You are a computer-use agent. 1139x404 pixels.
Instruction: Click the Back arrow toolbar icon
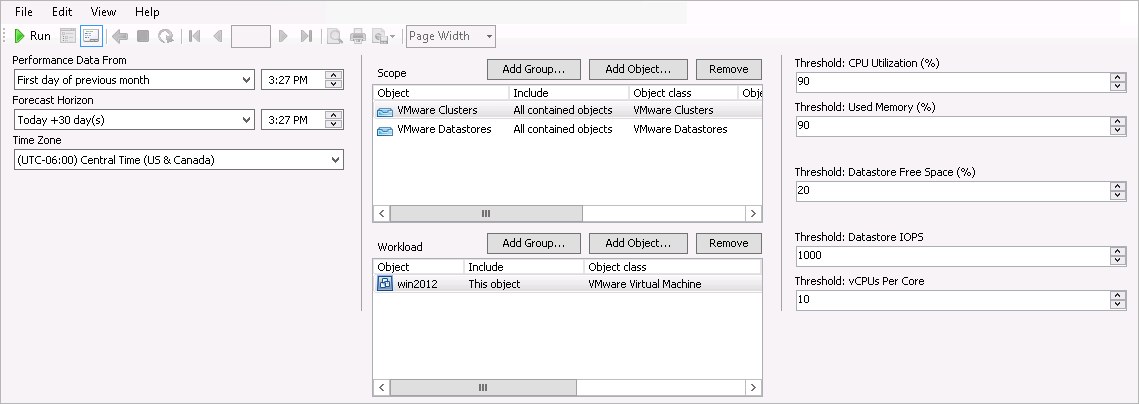pos(120,36)
